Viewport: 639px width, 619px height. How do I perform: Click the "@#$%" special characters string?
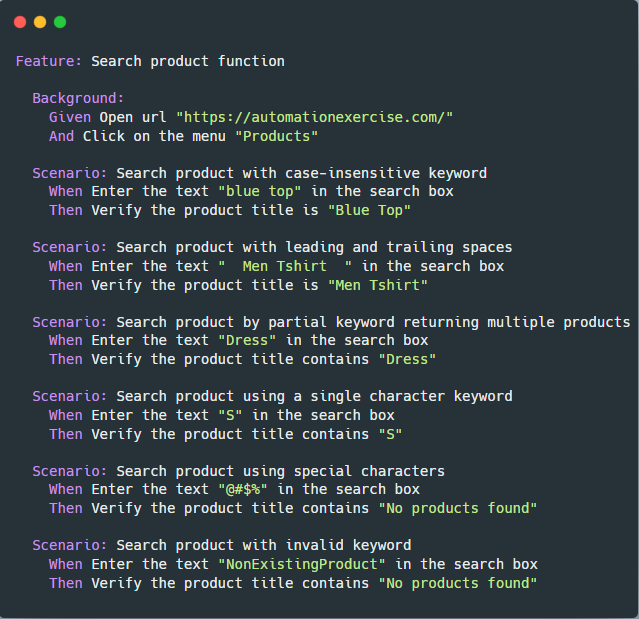pos(243,489)
